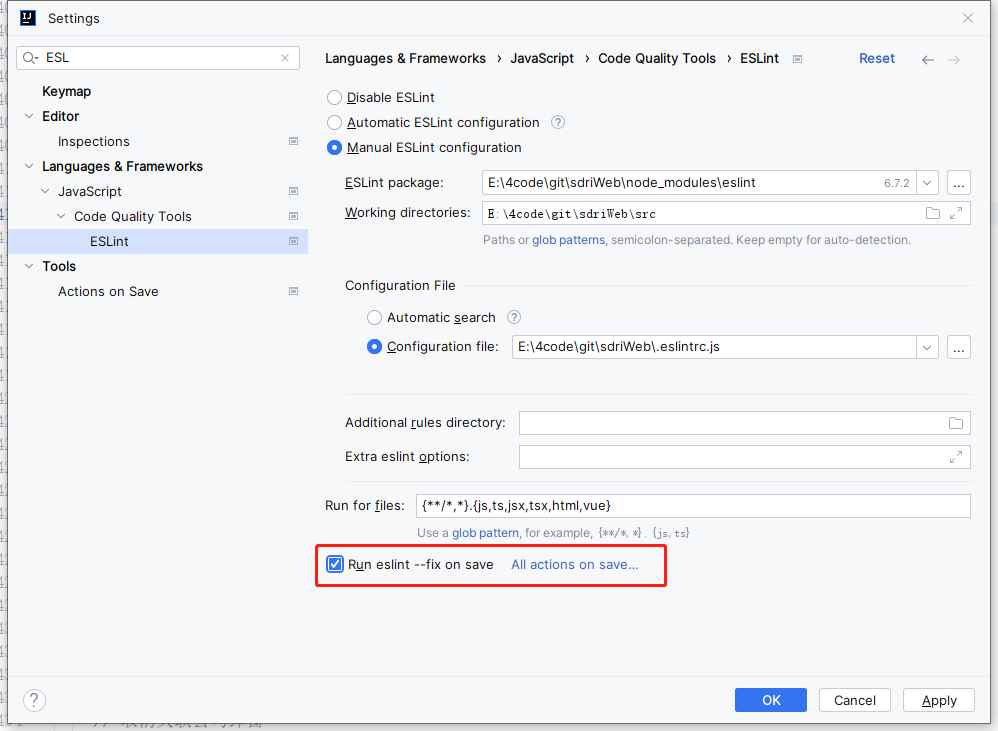Expand the Working directories field
The height and width of the screenshot is (731, 998).
pyautogui.click(x=956, y=213)
